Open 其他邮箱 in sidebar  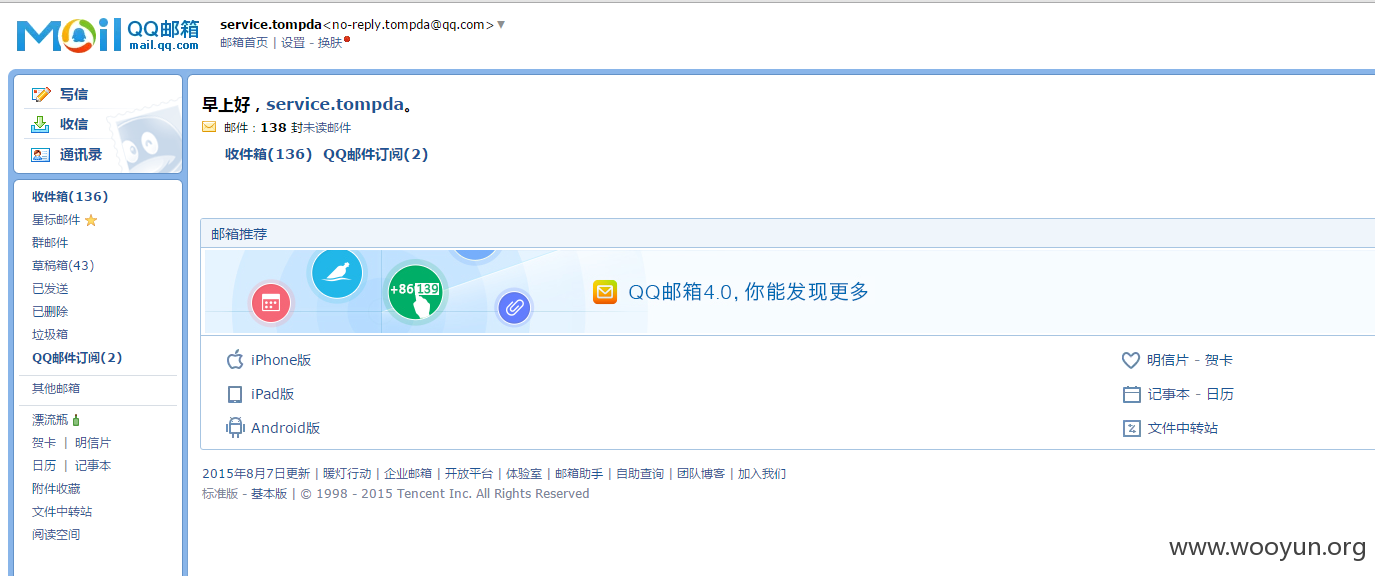(x=56, y=389)
